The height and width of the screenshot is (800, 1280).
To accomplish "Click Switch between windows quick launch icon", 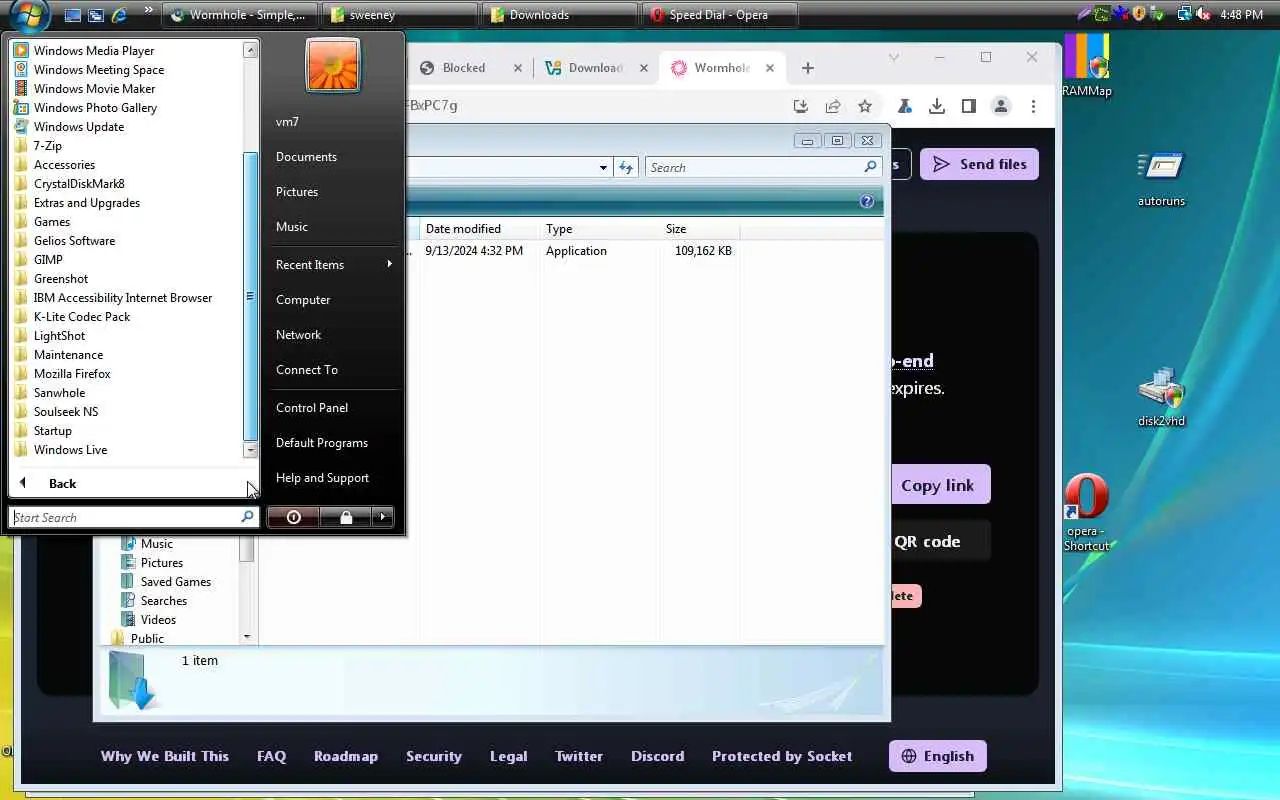I will [x=96, y=15].
